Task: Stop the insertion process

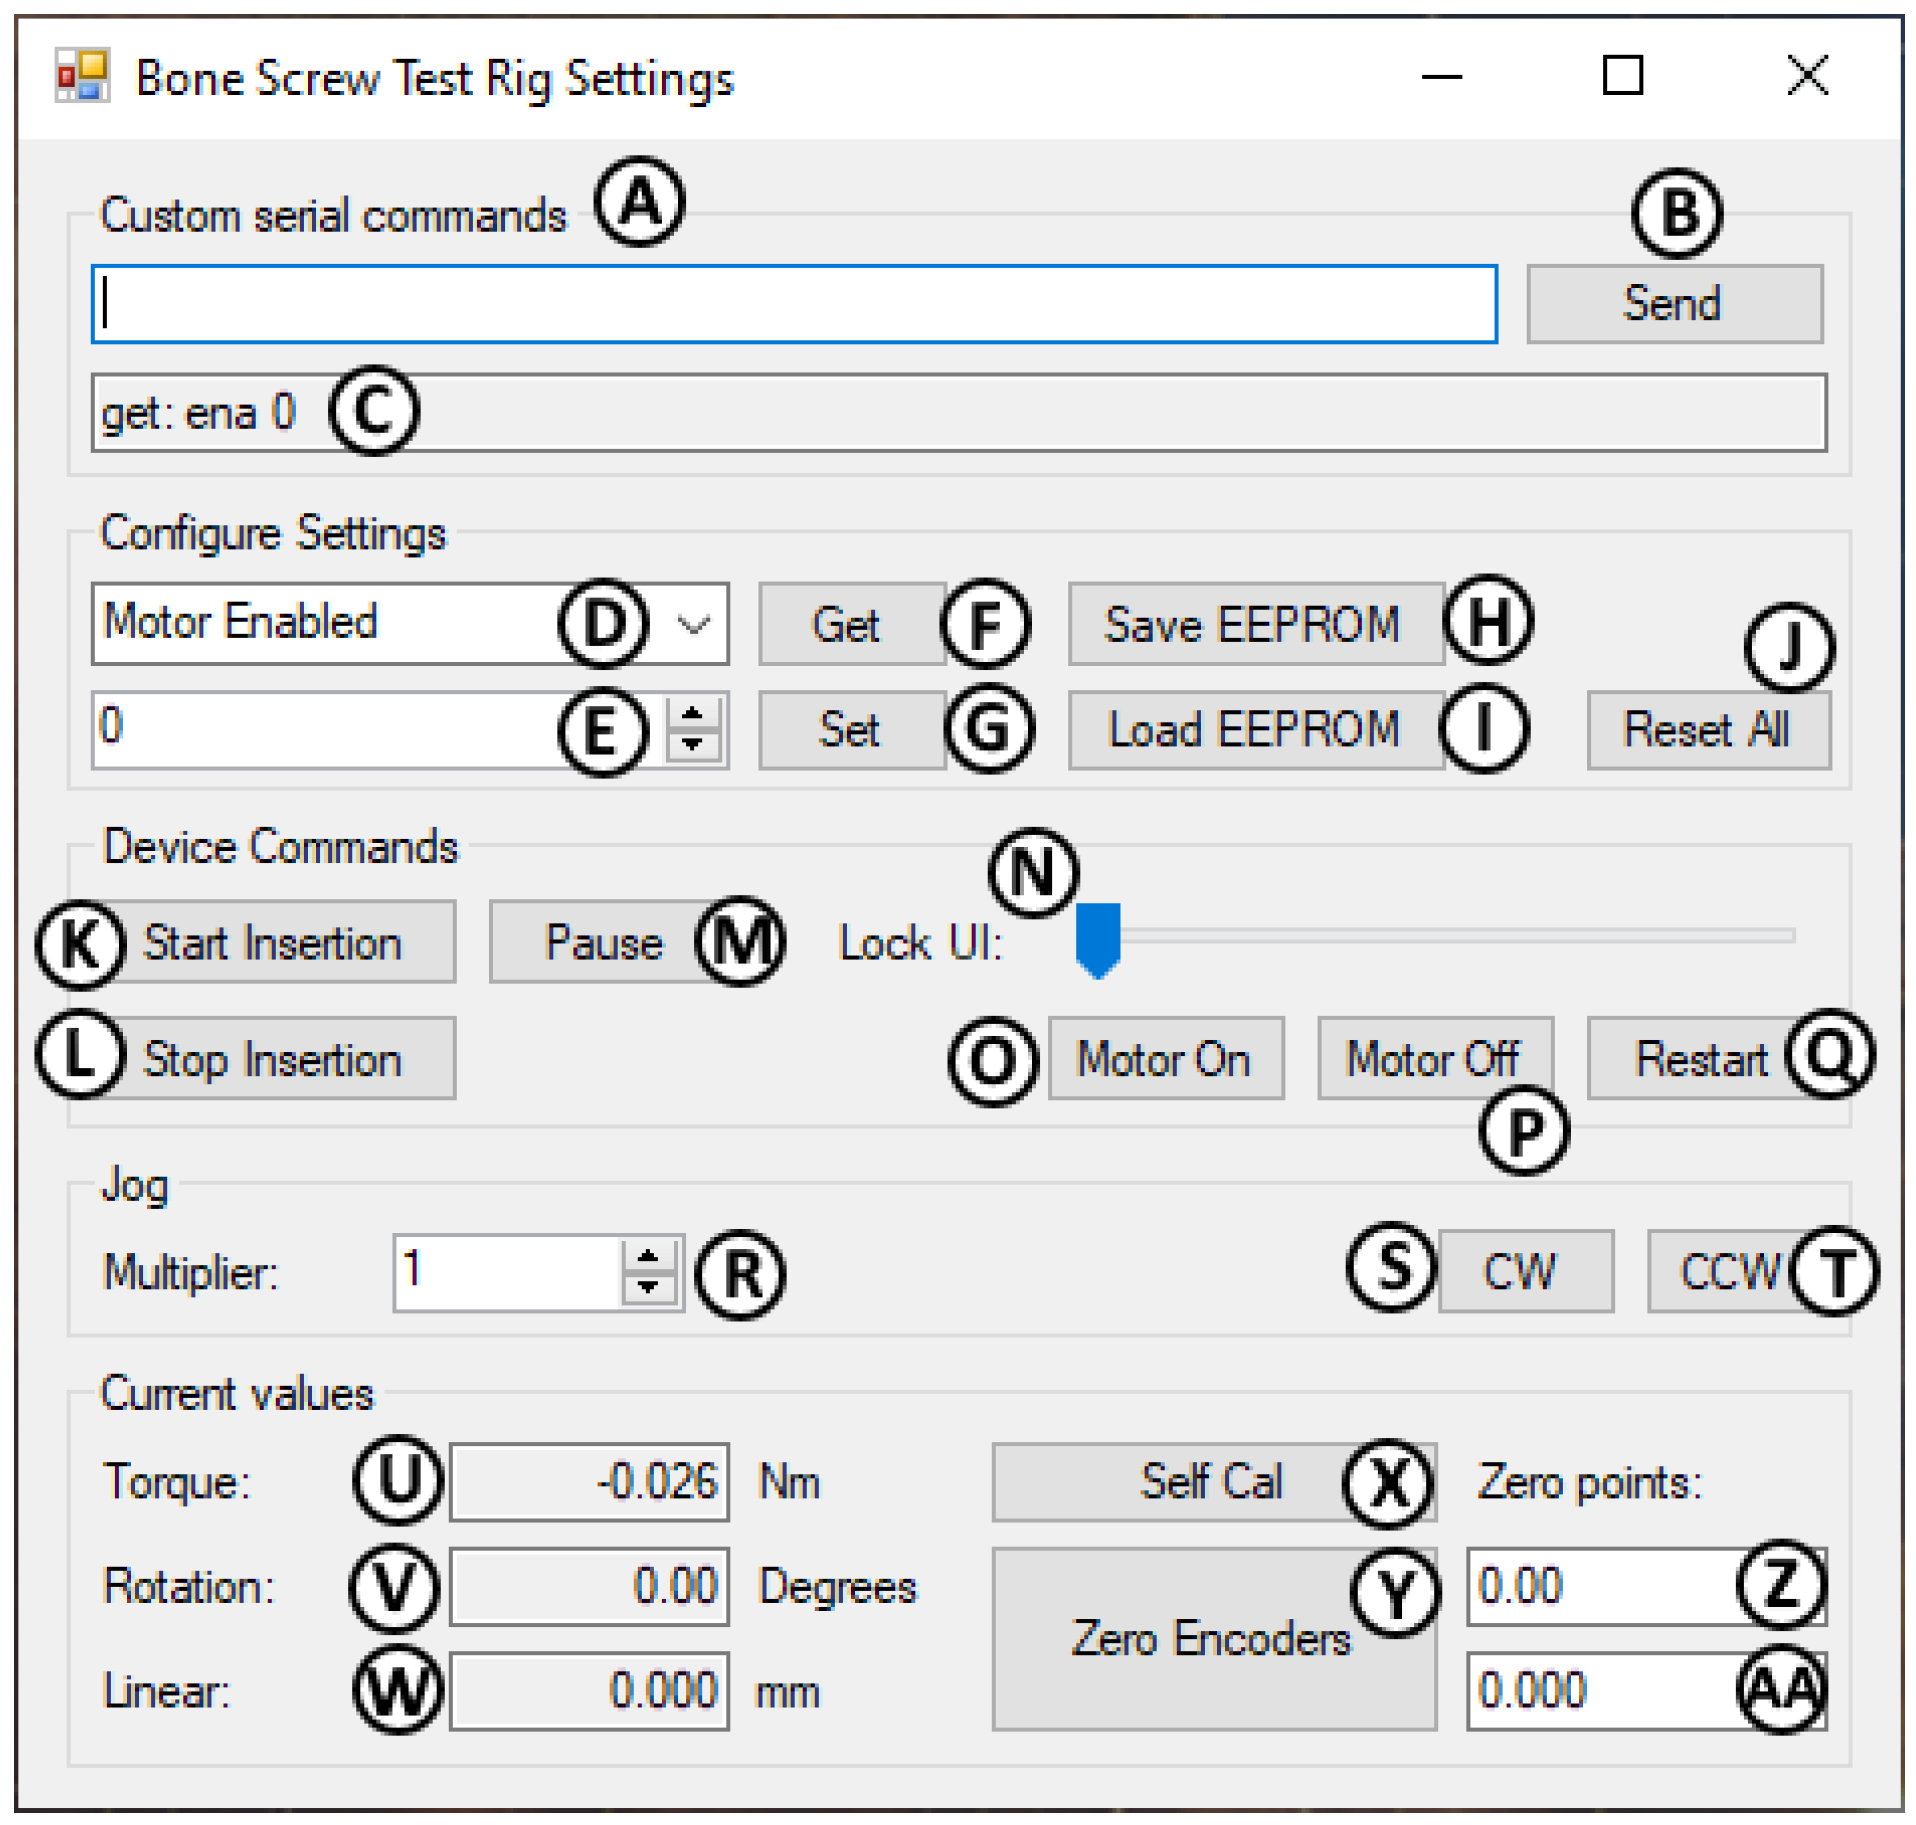Action: (x=272, y=1058)
